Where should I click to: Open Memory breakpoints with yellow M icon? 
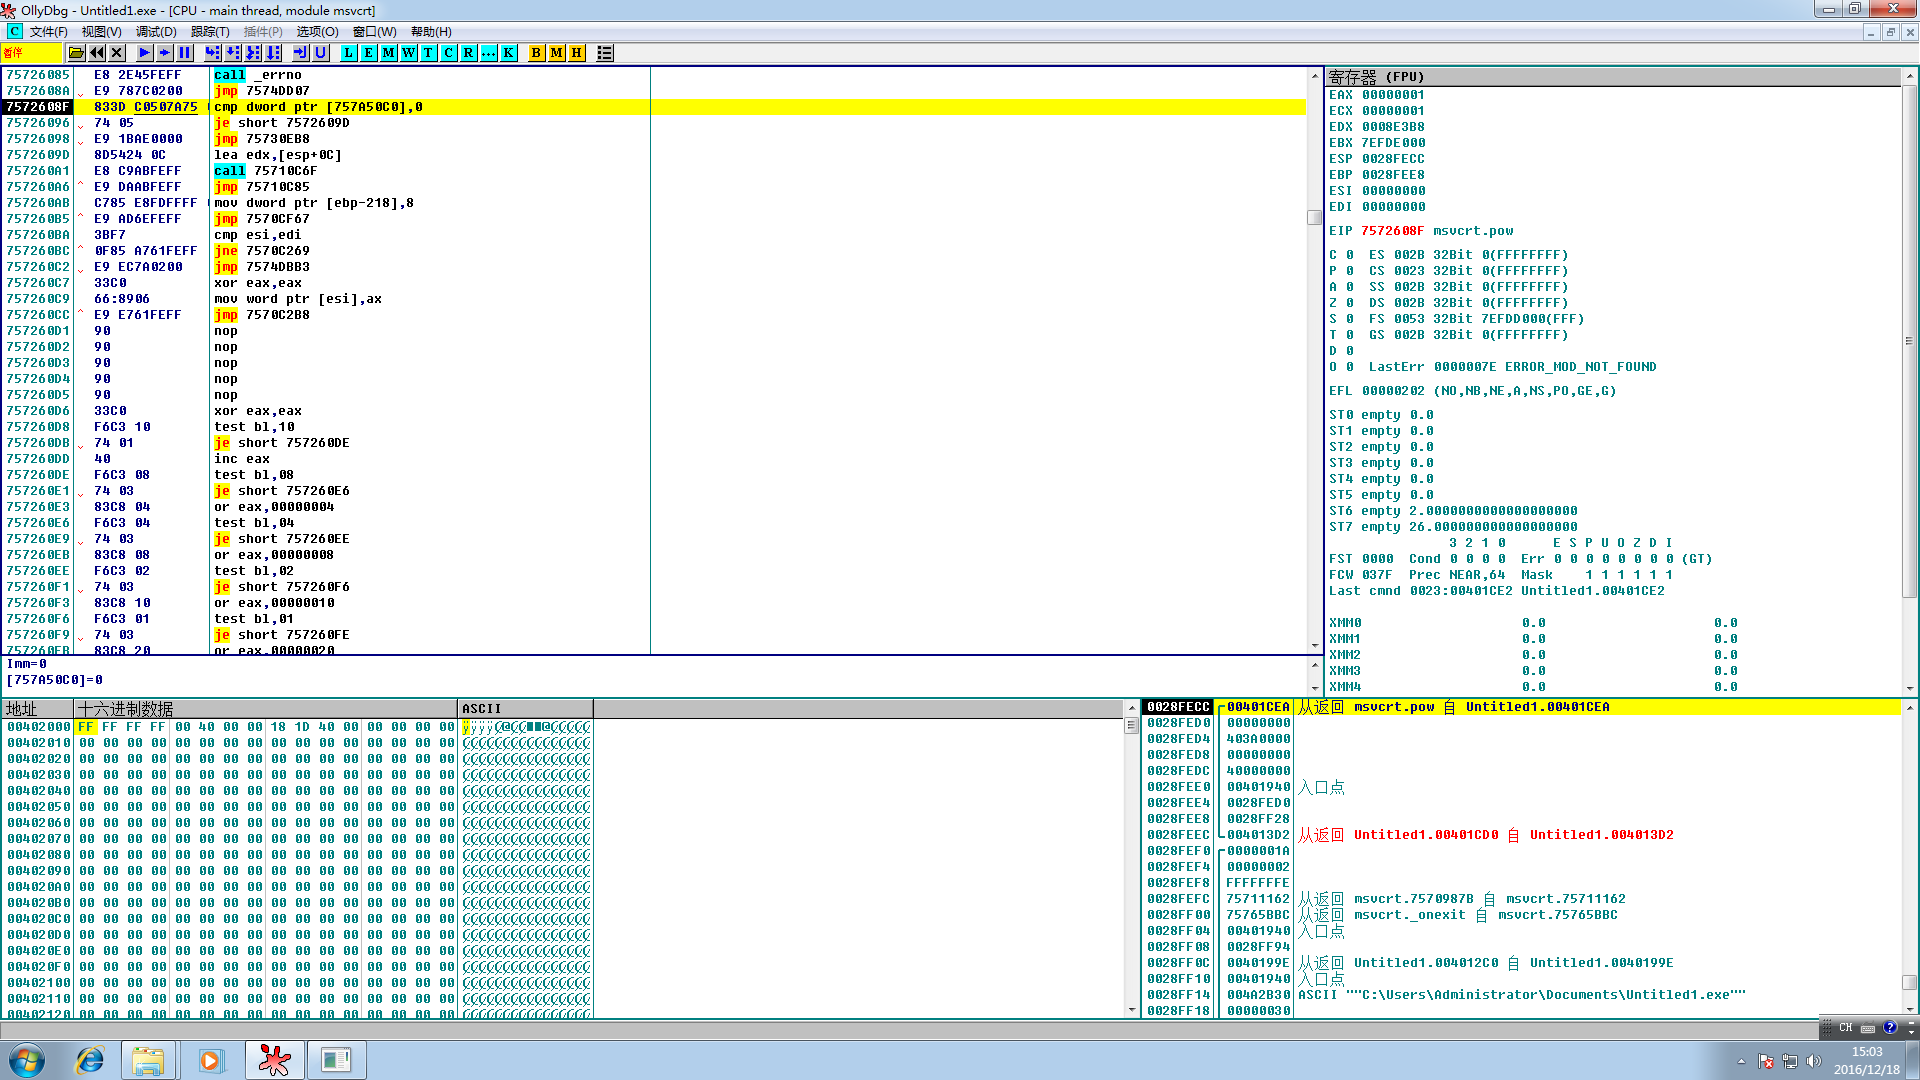click(x=557, y=53)
